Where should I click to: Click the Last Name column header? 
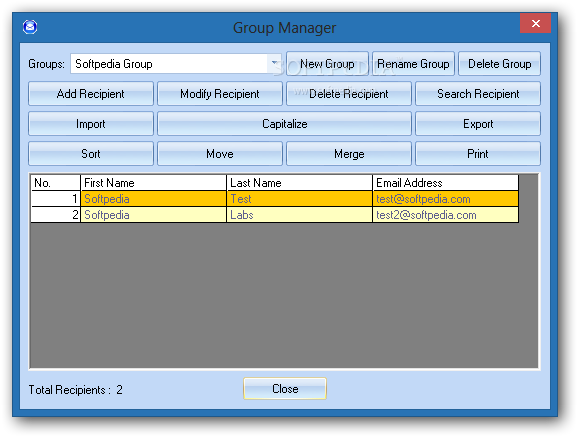[x=299, y=183]
